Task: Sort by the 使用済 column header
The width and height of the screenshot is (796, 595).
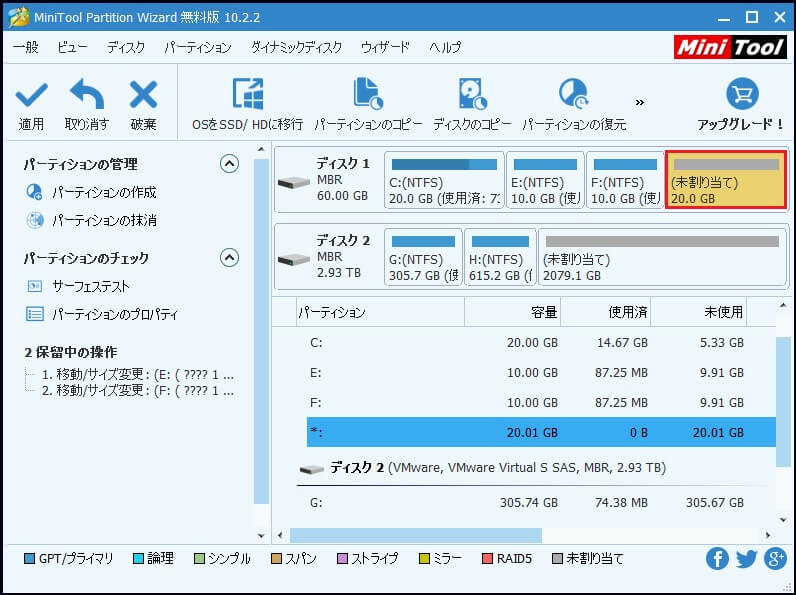Action: tap(606, 312)
